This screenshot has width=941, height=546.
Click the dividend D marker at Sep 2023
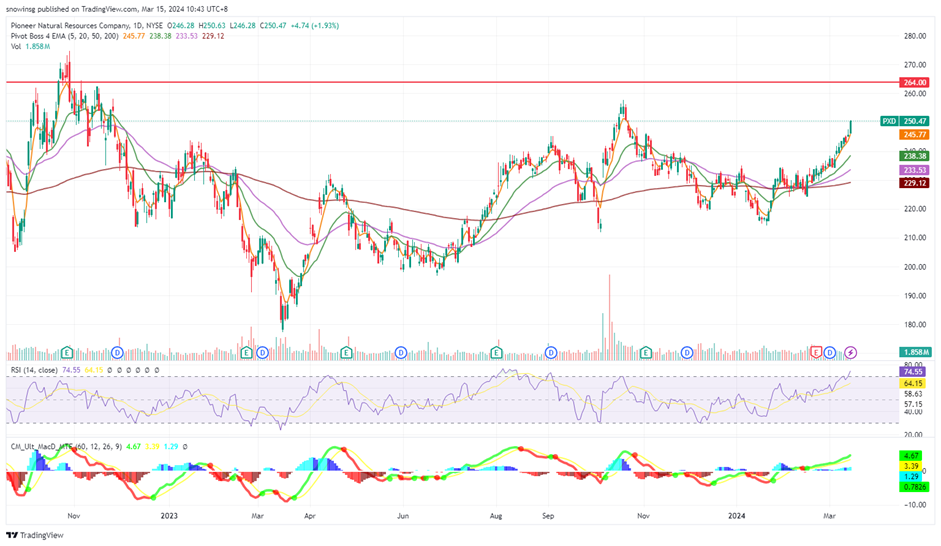coord(551,353)
